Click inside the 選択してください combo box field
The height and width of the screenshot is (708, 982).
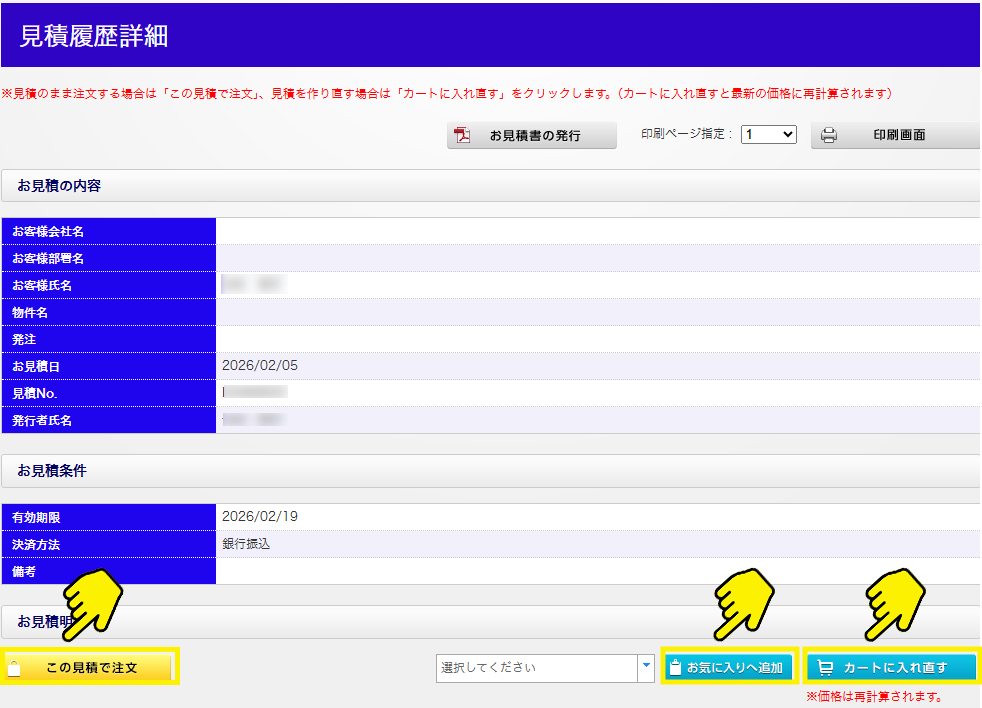(x=536, y=667)
